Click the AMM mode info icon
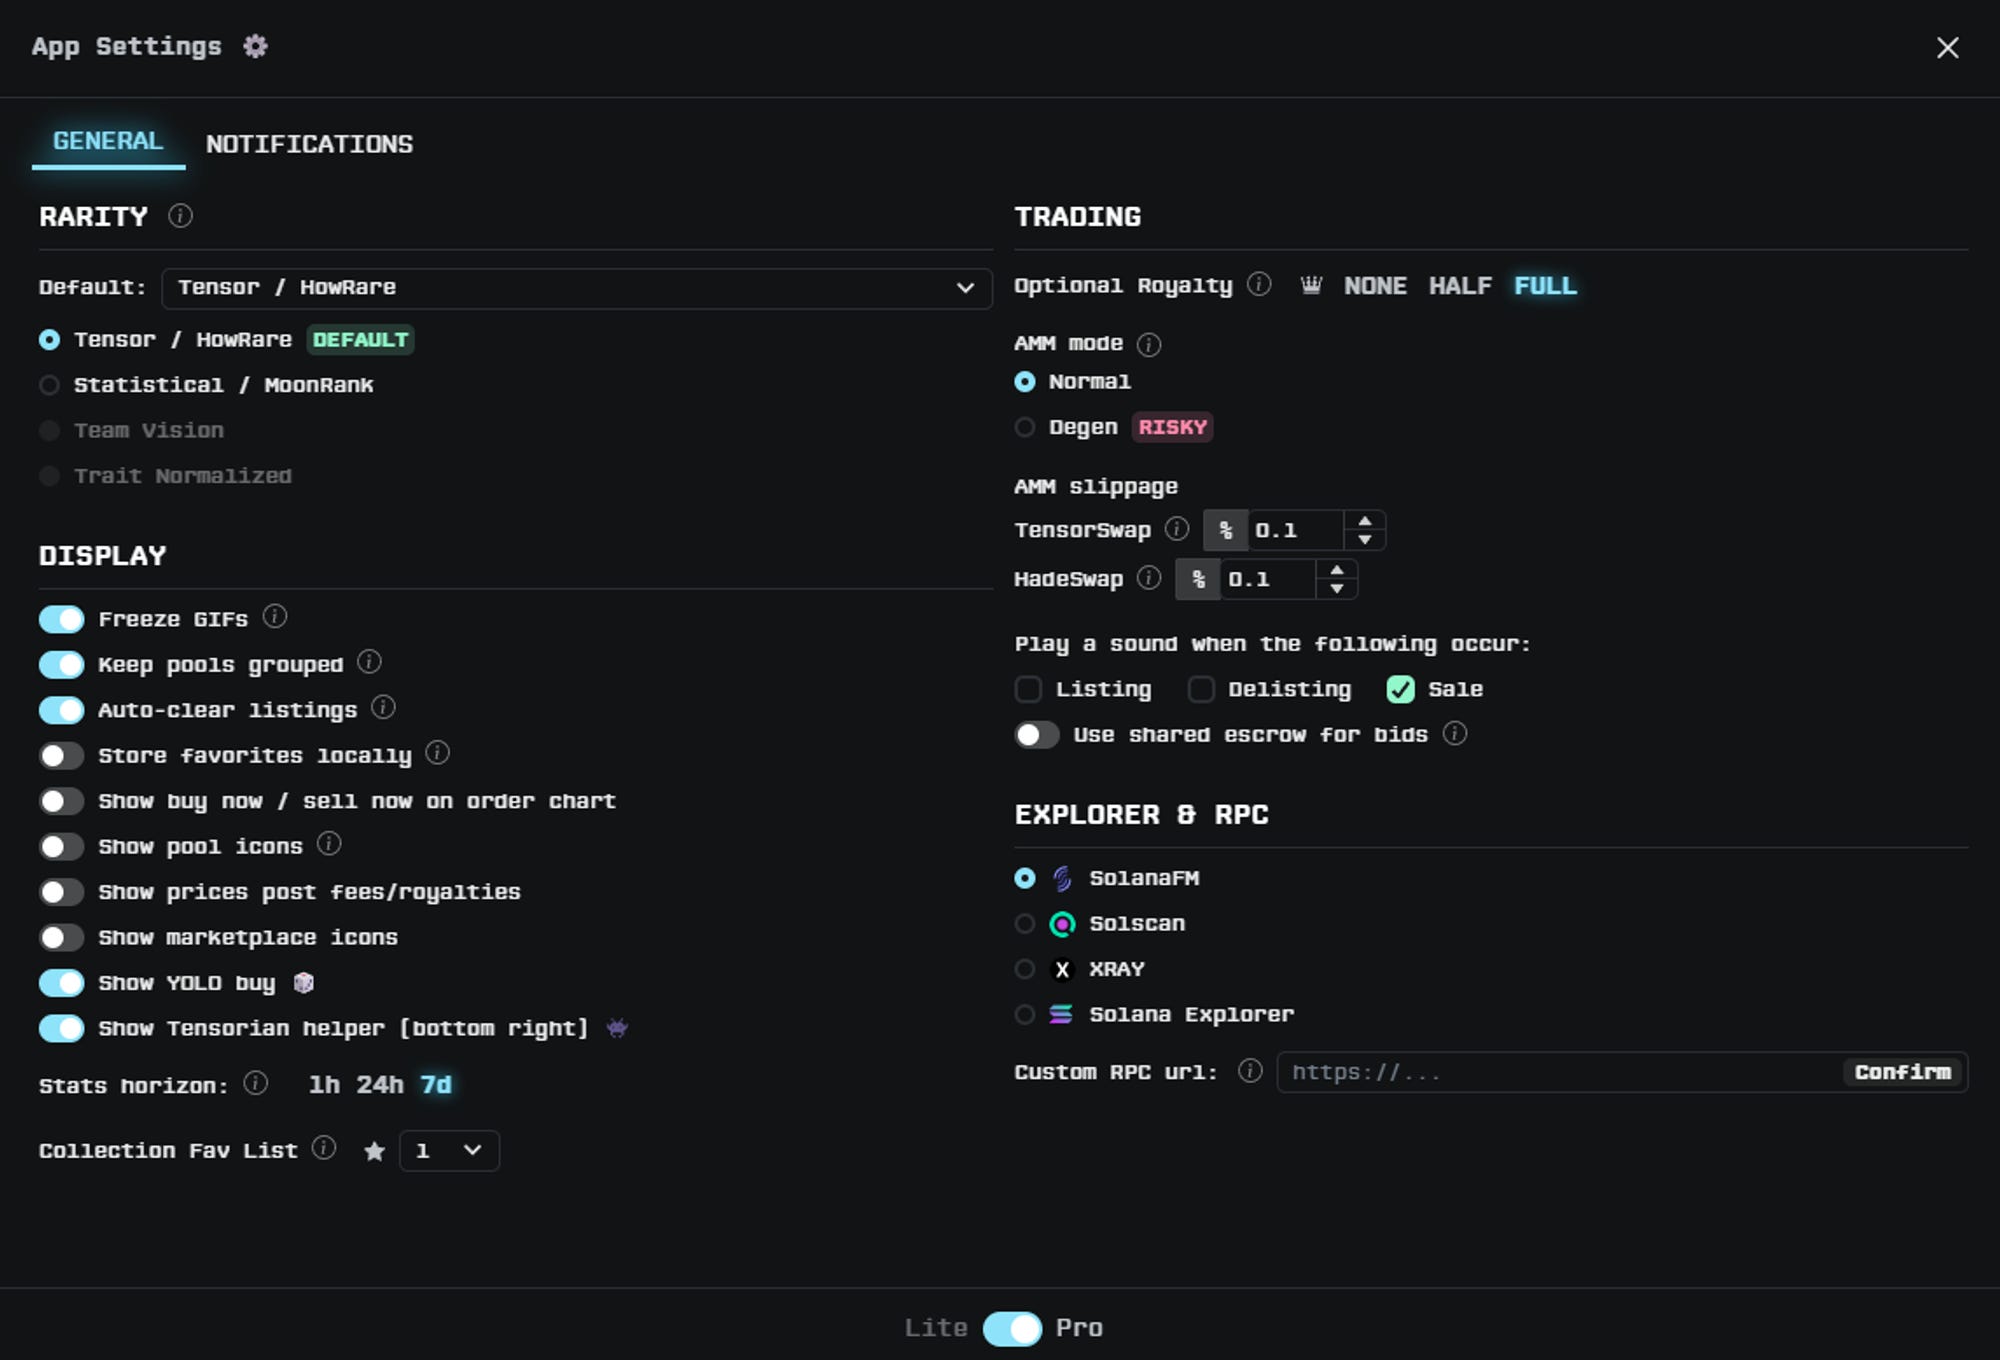 1149,345
